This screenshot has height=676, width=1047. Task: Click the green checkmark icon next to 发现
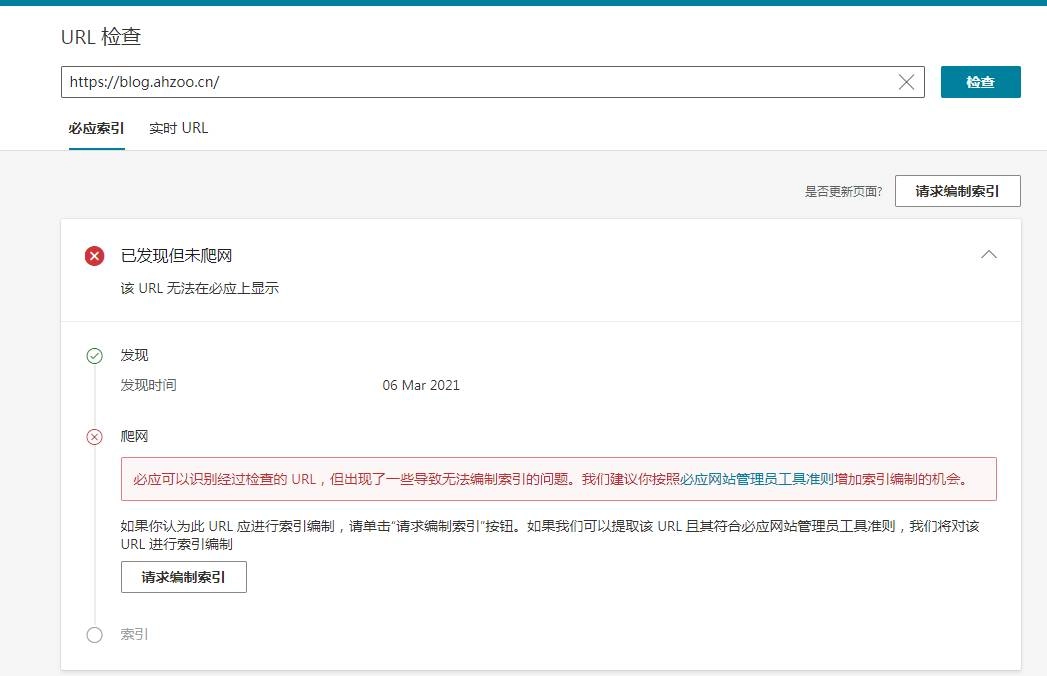tap(95, 355)
